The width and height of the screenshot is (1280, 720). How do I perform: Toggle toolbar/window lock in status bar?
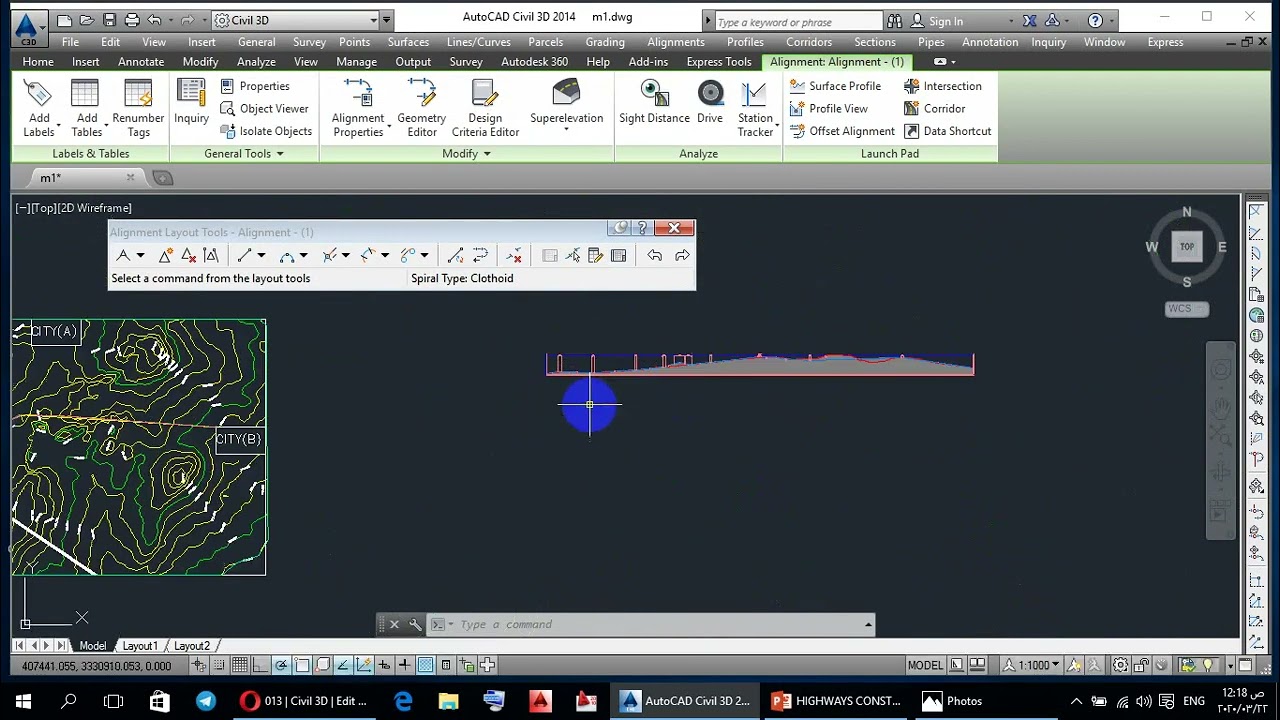click(x=1142, y=665)
